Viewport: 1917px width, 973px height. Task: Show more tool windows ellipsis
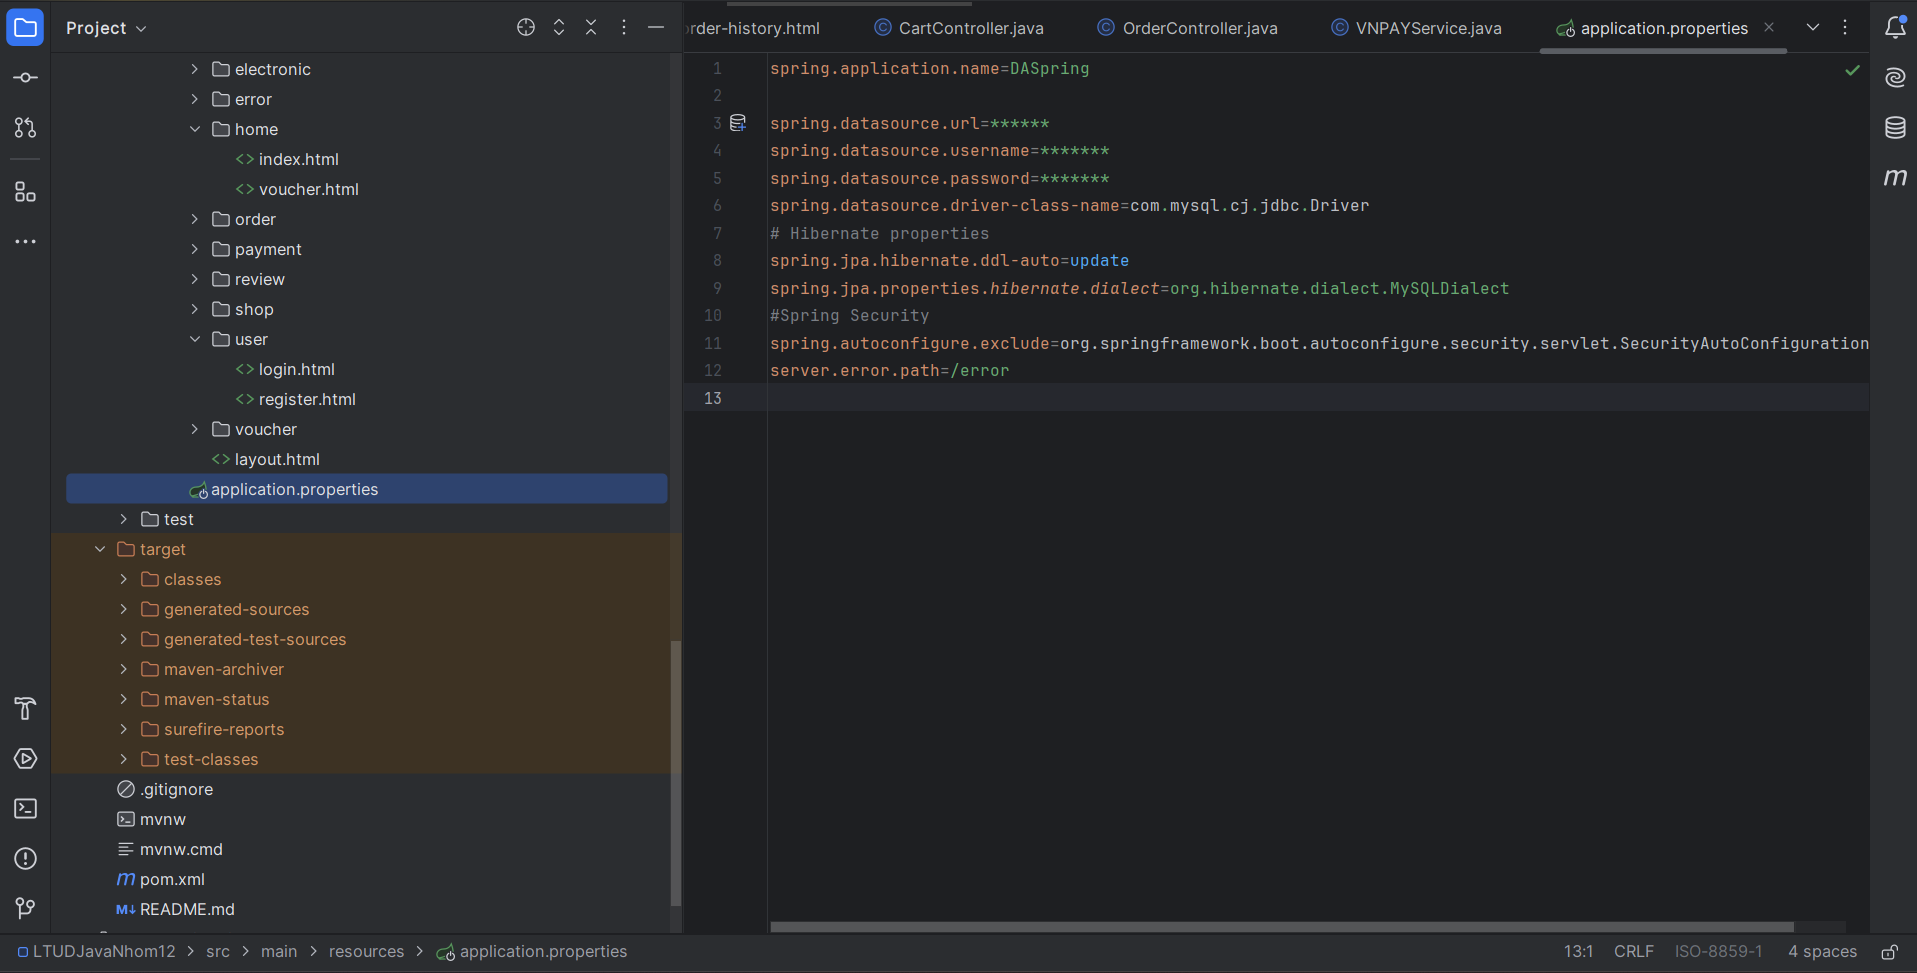pyautogui.click(x=25, y=241)
